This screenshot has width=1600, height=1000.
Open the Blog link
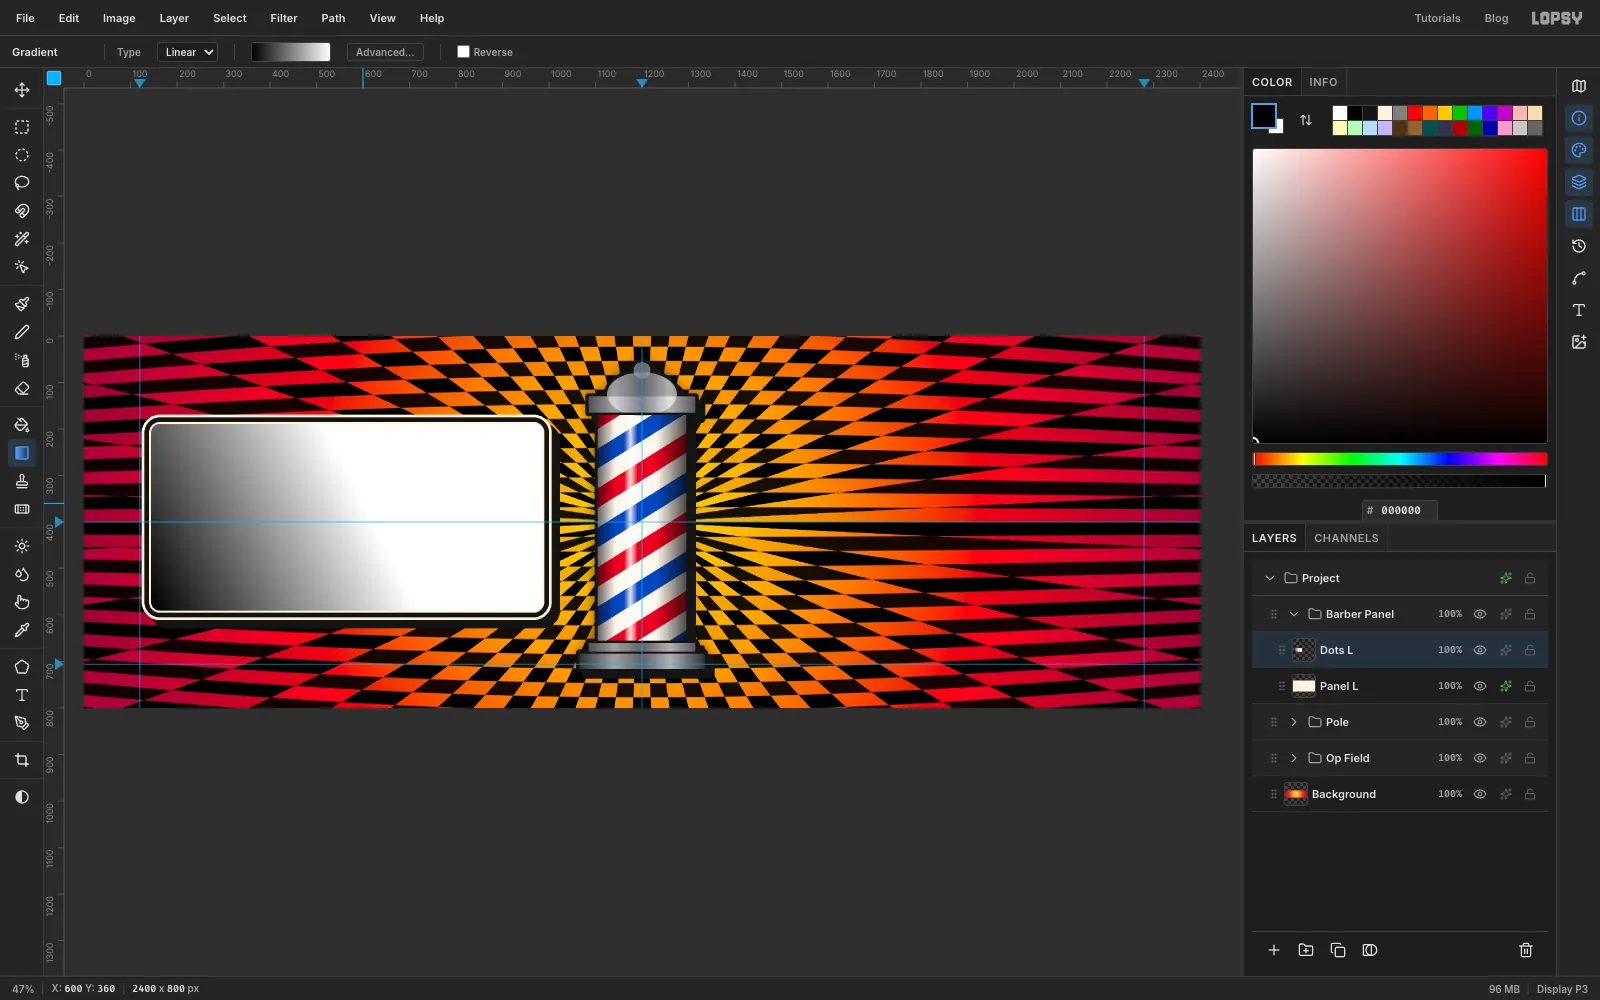1496,18
